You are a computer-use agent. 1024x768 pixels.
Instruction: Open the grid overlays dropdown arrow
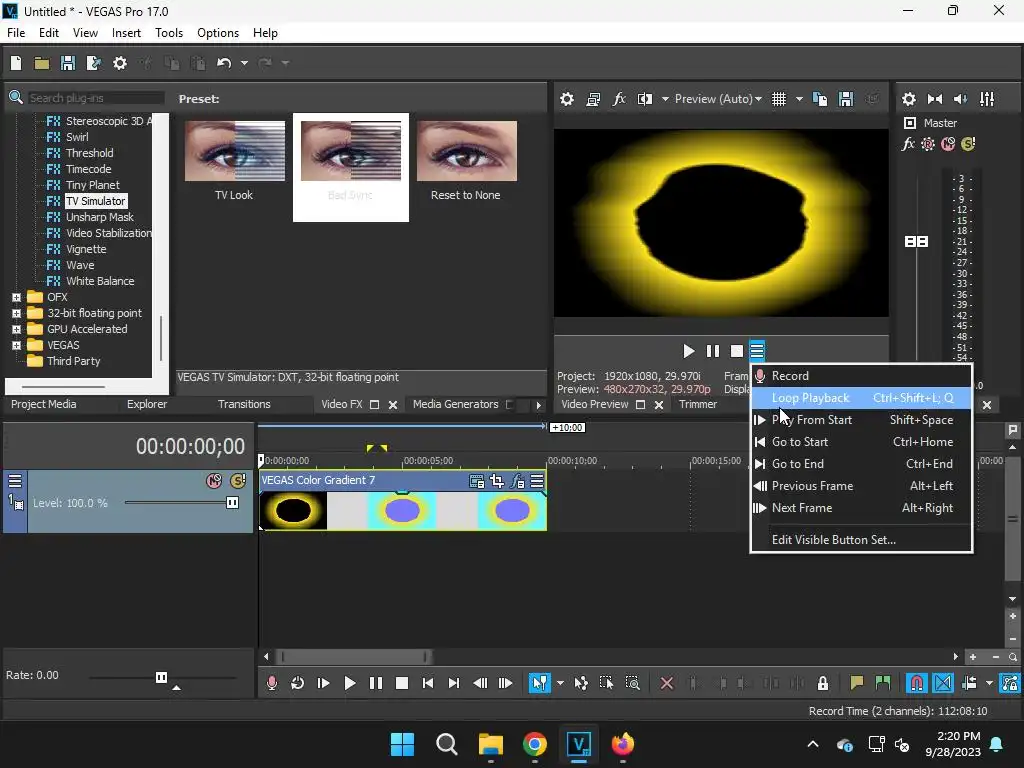point(799,99)
